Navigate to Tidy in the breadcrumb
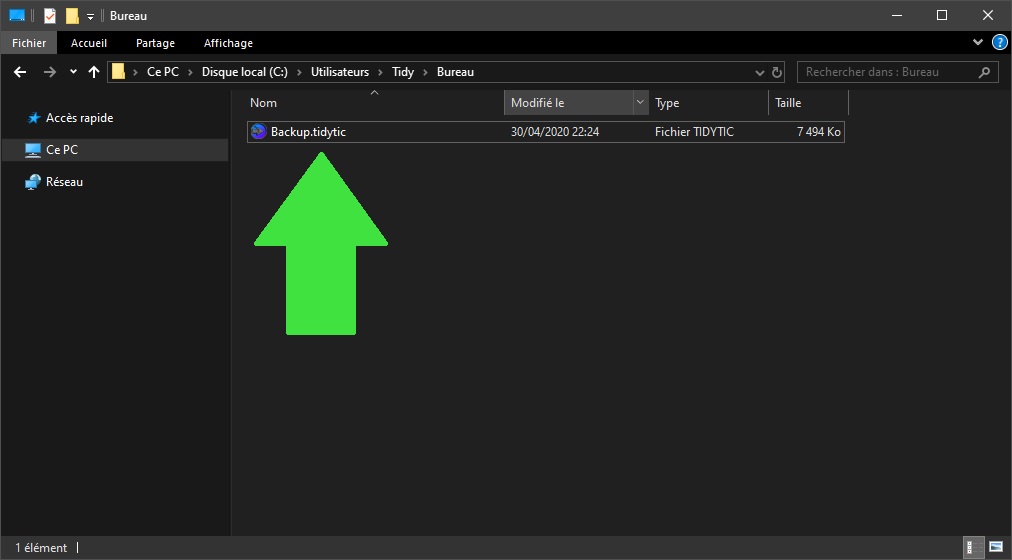The image size is (1012, 560). pos(403,72)
